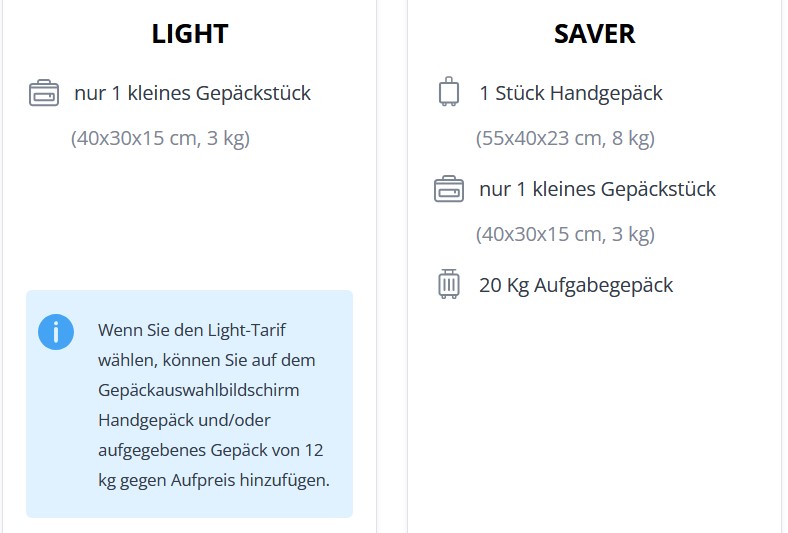Click the 'kg gegen Aufpreis hinzufügen.' line
This screenshot has width=788, height=533.
coord(213,480)
